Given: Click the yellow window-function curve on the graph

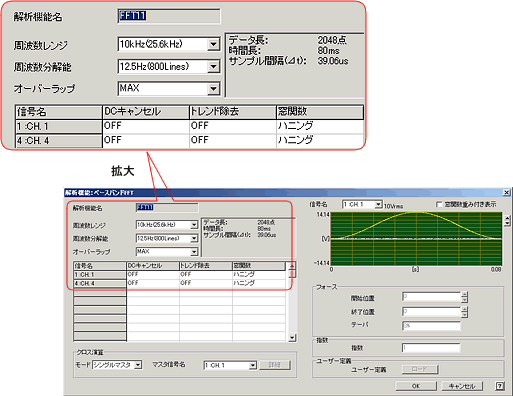Looking at the screenshot, I should [416, 213].
